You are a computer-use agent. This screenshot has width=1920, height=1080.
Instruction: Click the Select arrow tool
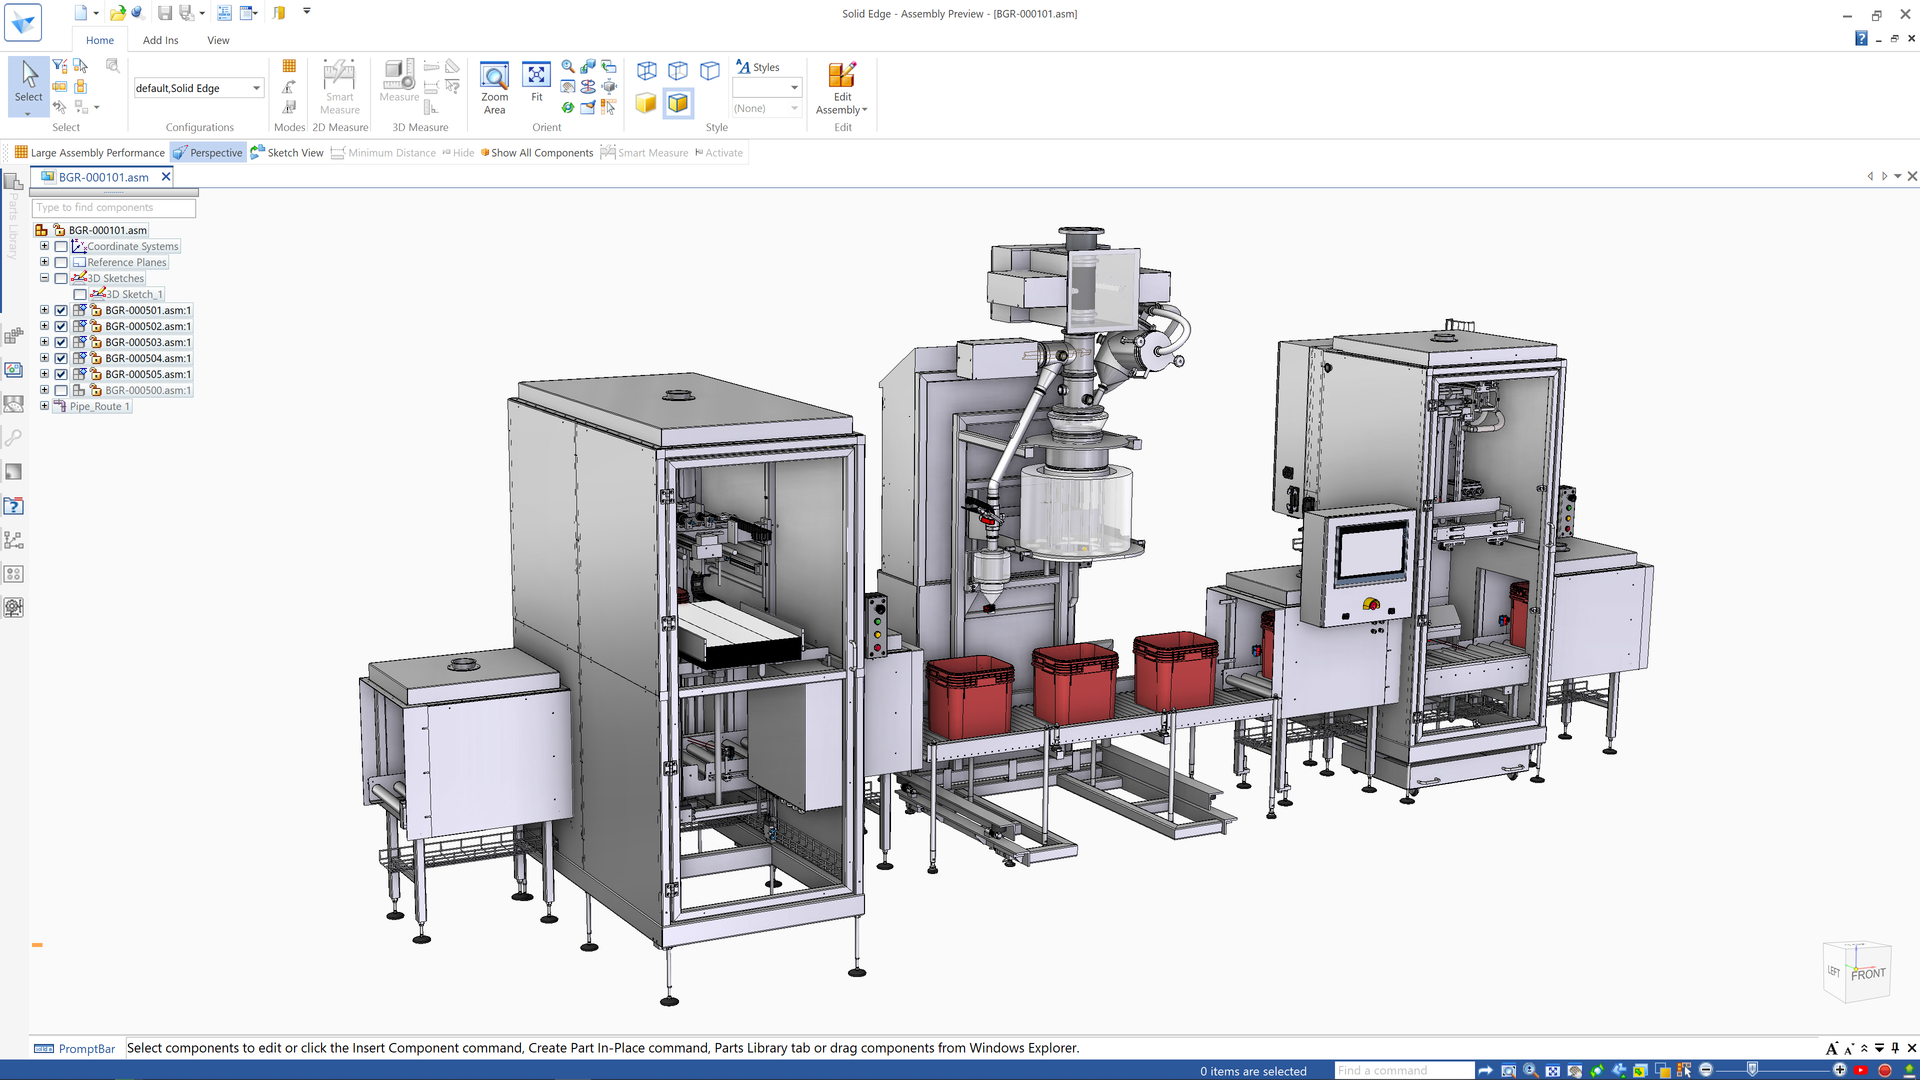(29, 82)
